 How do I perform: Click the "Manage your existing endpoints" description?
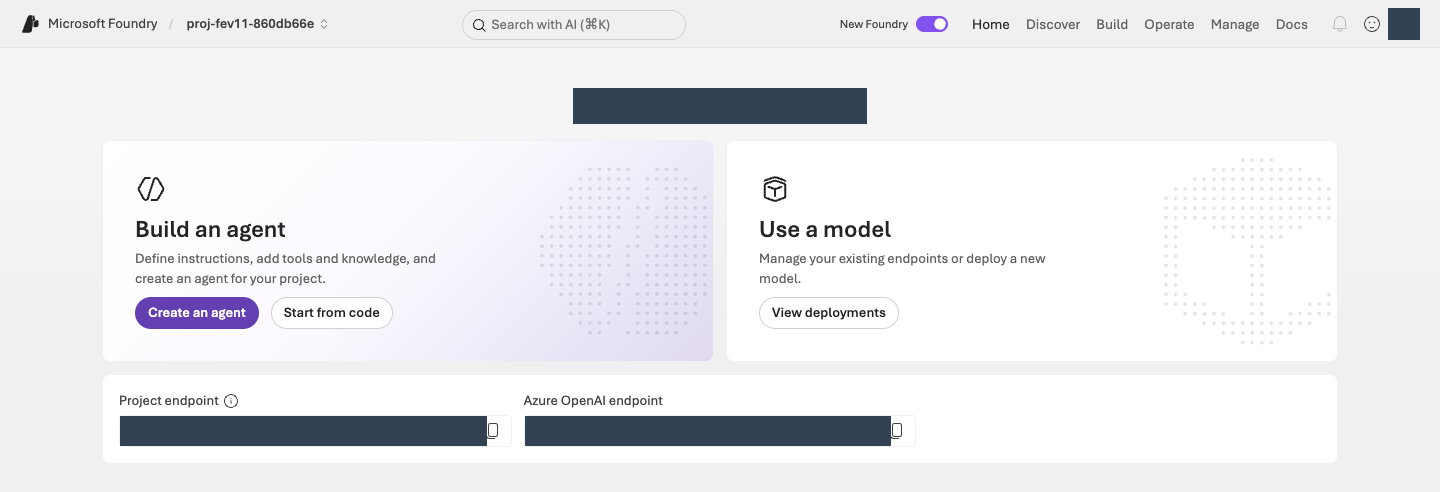click(902, 268)
